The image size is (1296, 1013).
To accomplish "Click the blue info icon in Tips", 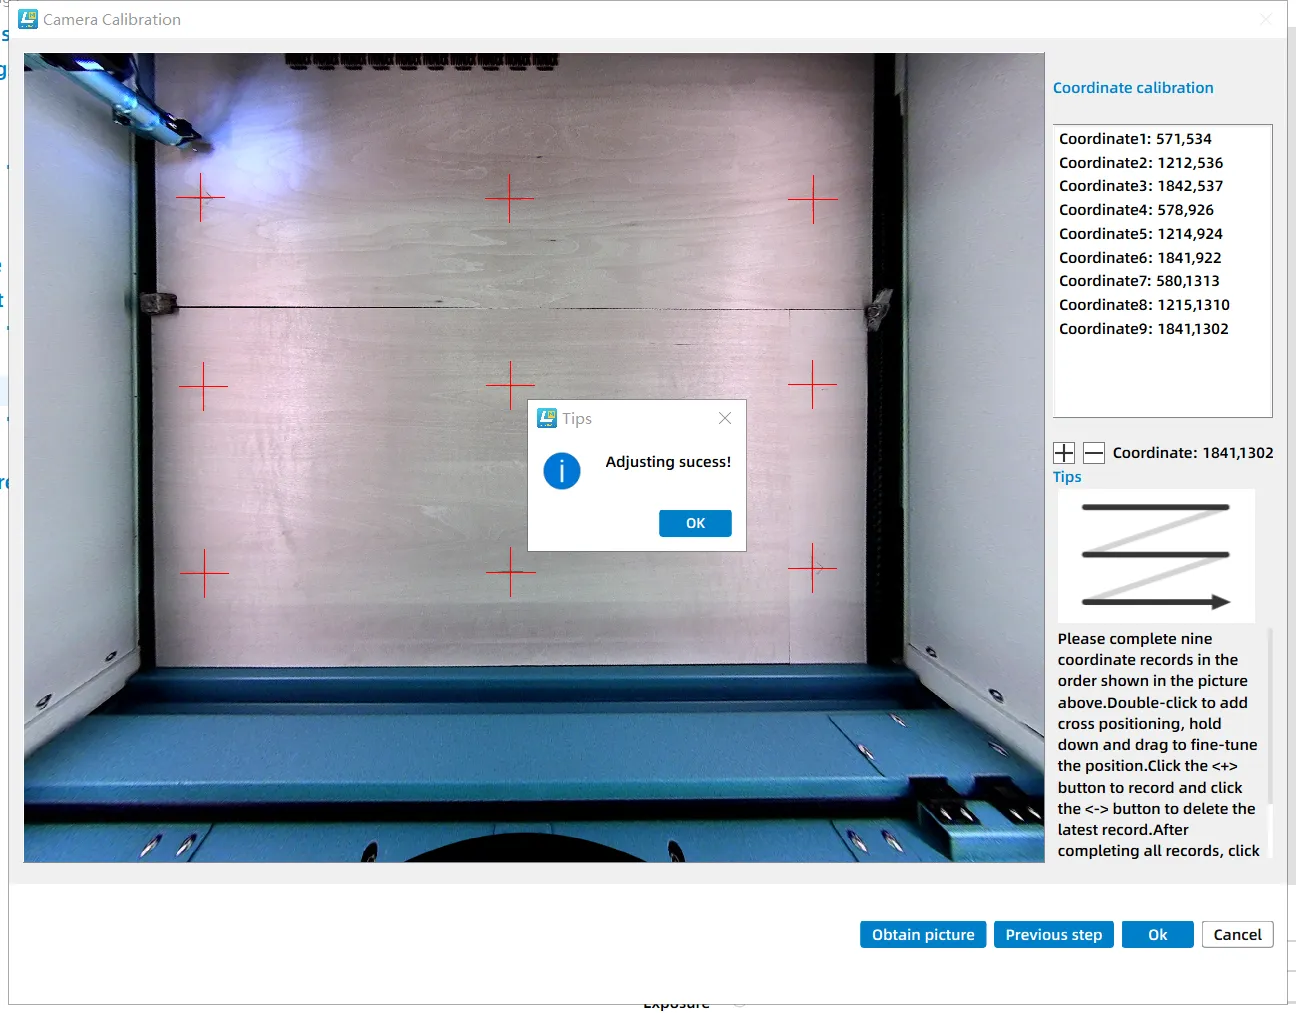I will click(x=562, y=470).
